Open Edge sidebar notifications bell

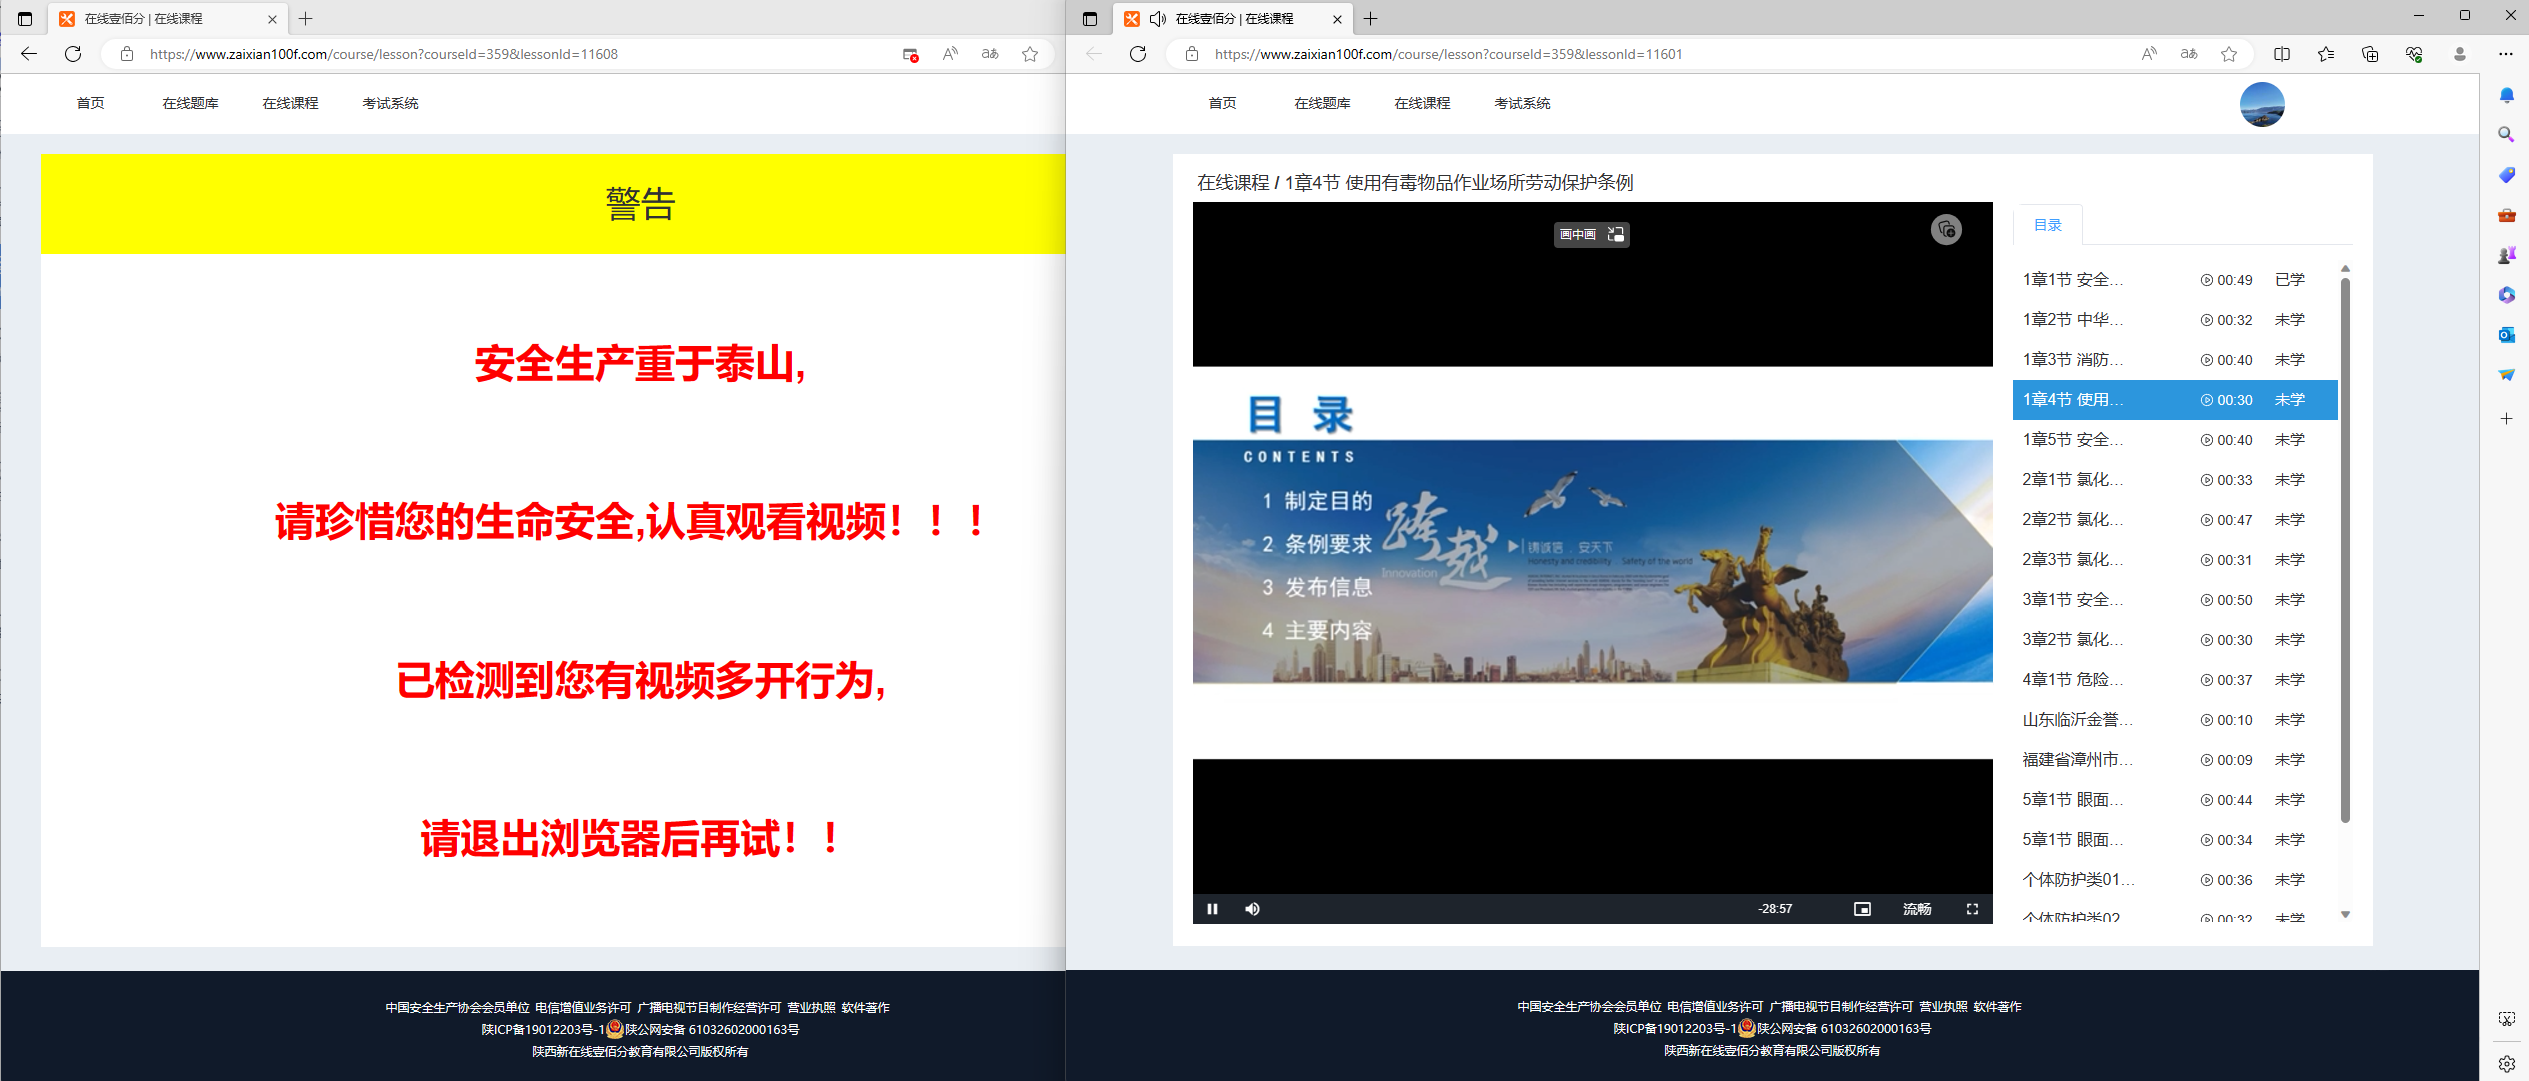coord(2506,96)
